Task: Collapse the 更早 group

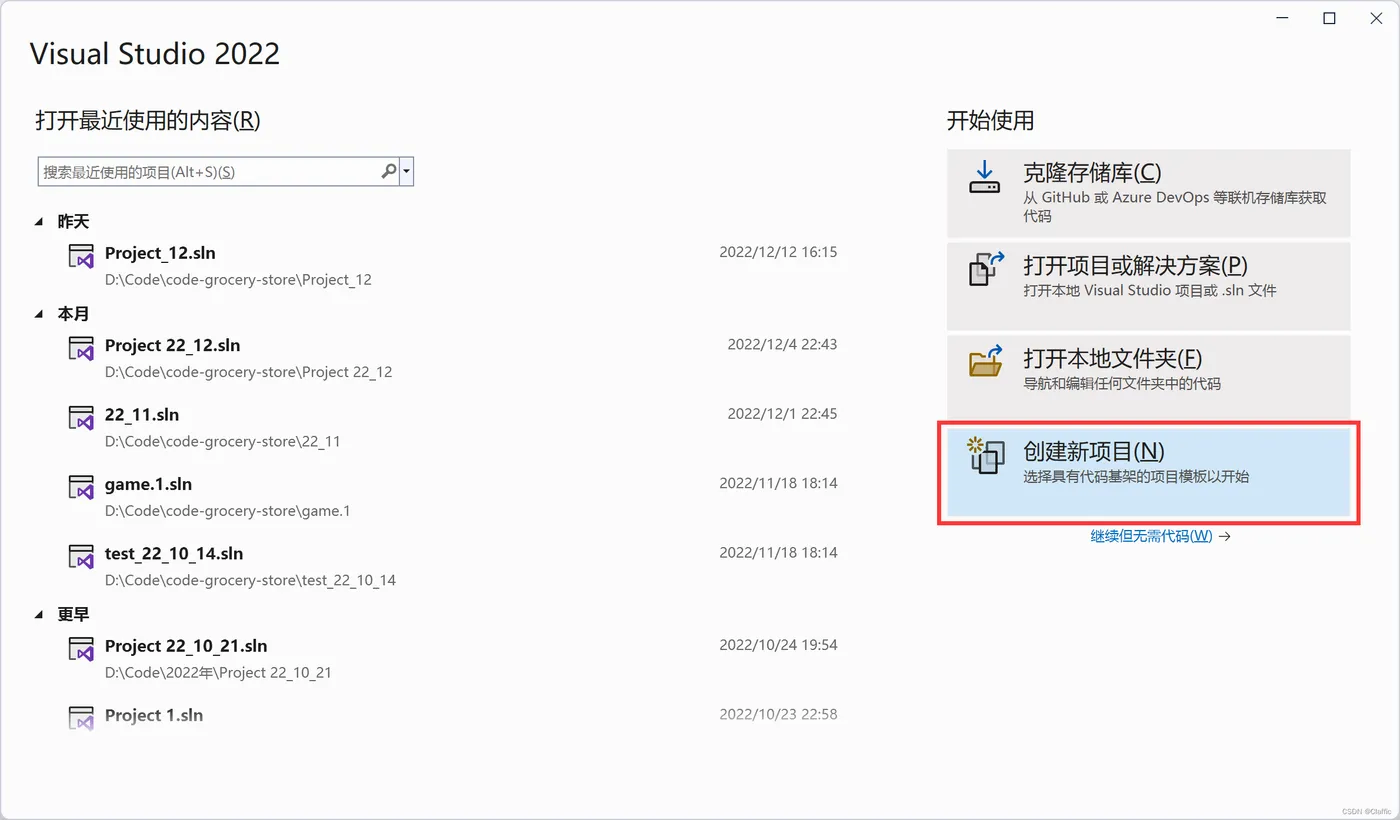Action: 39,614
